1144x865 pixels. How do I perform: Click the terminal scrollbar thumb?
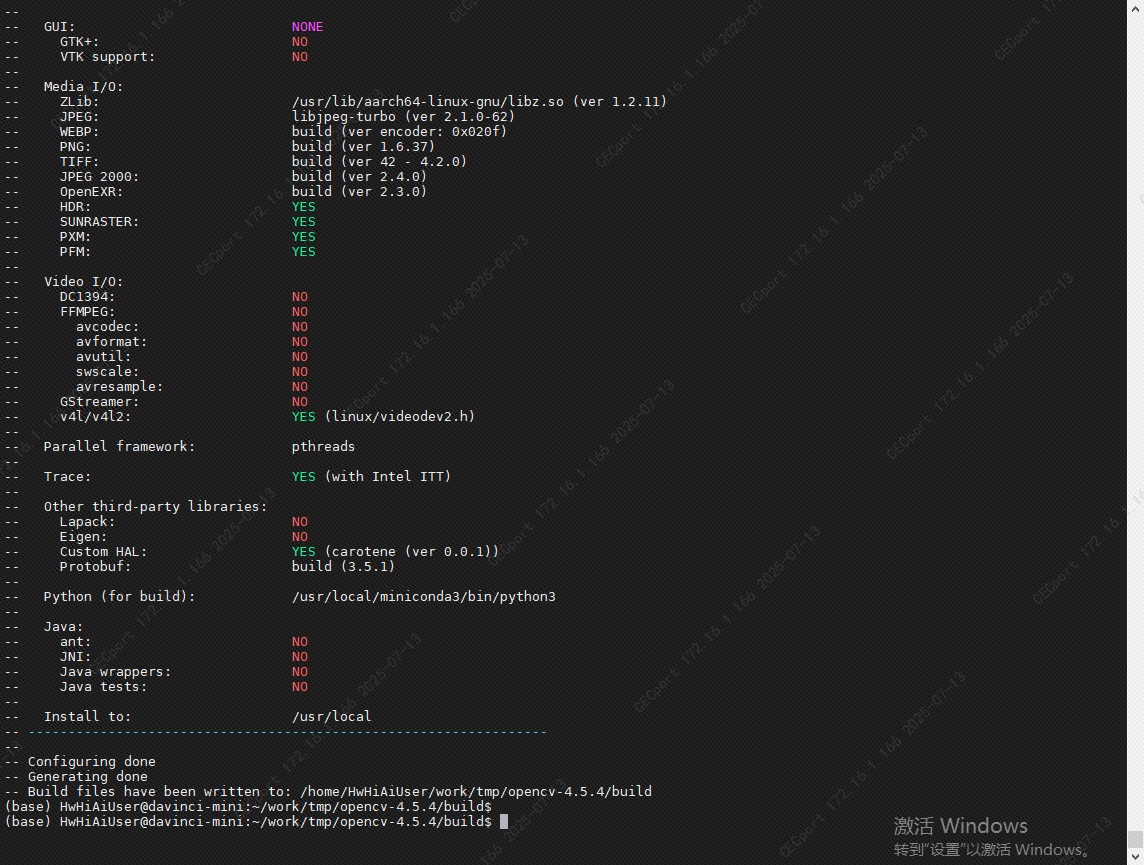[x=1135, y=839]
